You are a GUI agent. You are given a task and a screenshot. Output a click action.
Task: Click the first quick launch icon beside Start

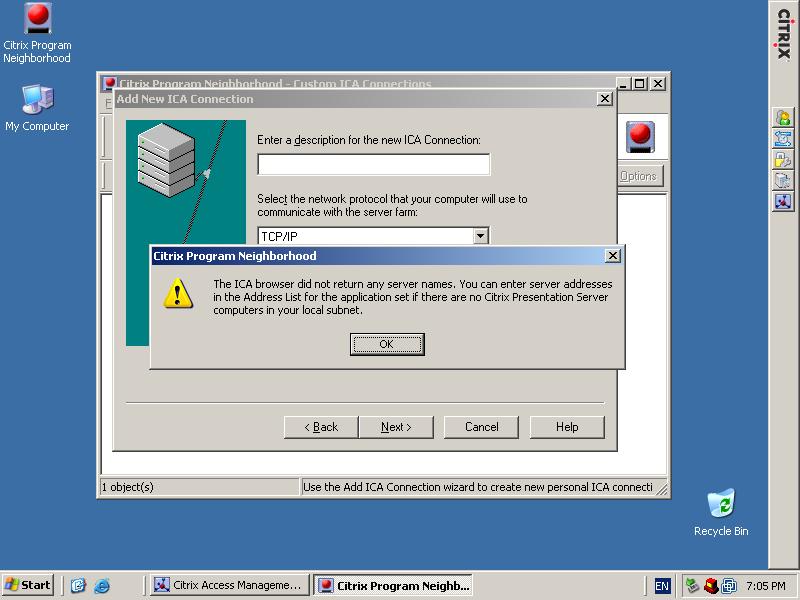click(x=78, y=585)
